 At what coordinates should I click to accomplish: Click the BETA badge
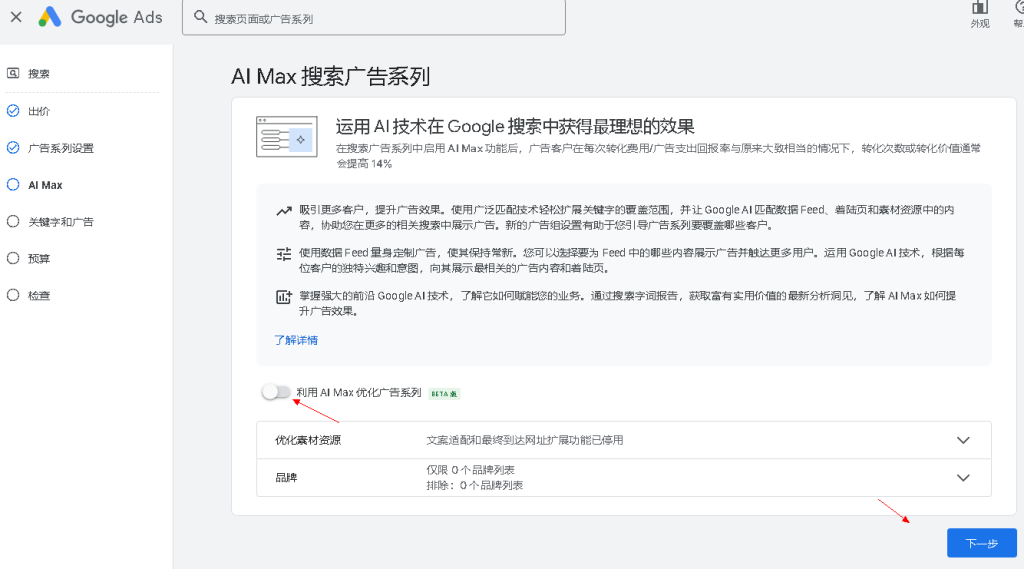click(x=444, y=393)
